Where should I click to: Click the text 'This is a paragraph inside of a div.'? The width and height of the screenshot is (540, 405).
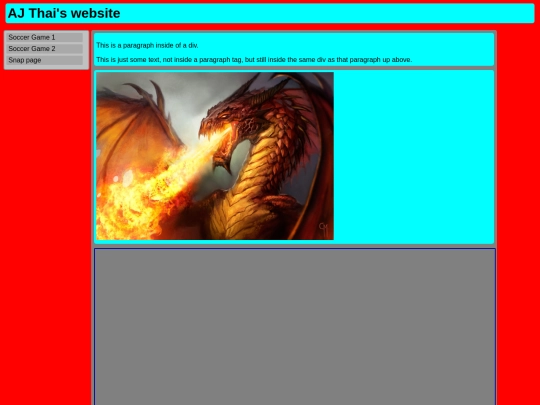click(x=147, y=45)
